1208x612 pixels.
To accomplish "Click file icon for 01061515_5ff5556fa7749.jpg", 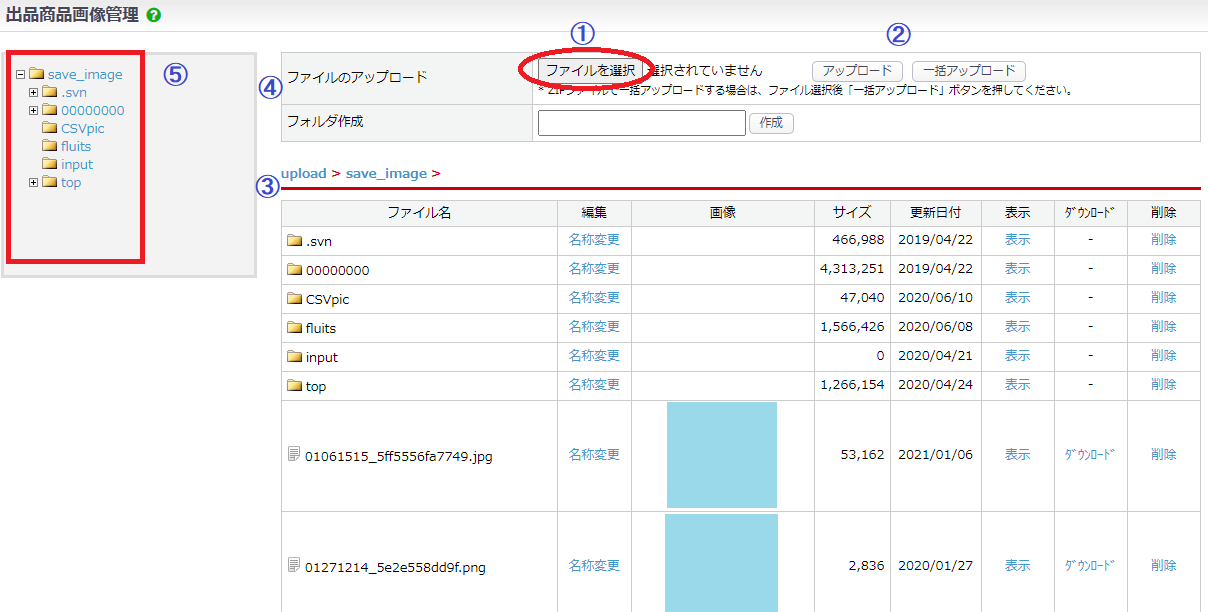I will (x=294, y=455).
